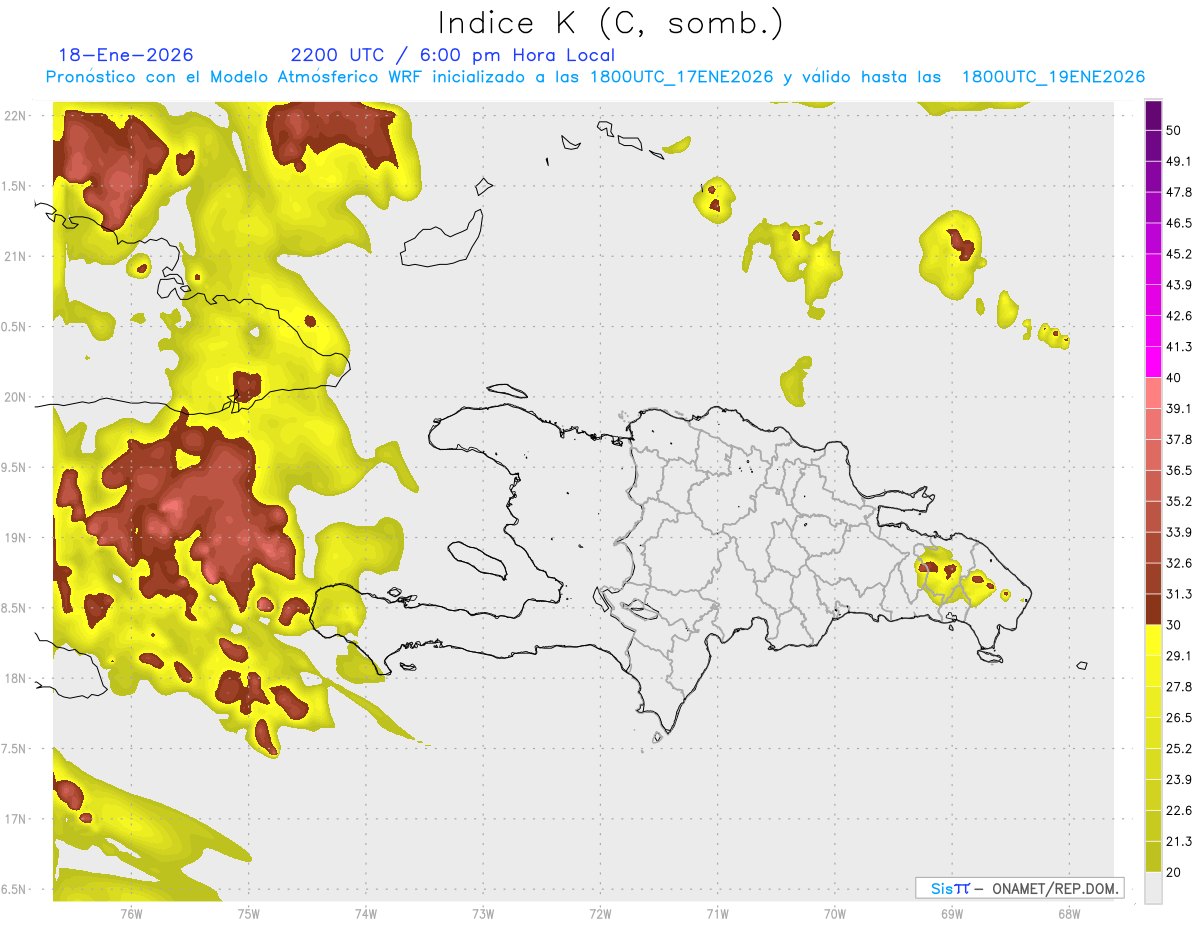Select the 18N latitude axis label
Viewport: 1200px width, 927px height.
pos(15,678)
